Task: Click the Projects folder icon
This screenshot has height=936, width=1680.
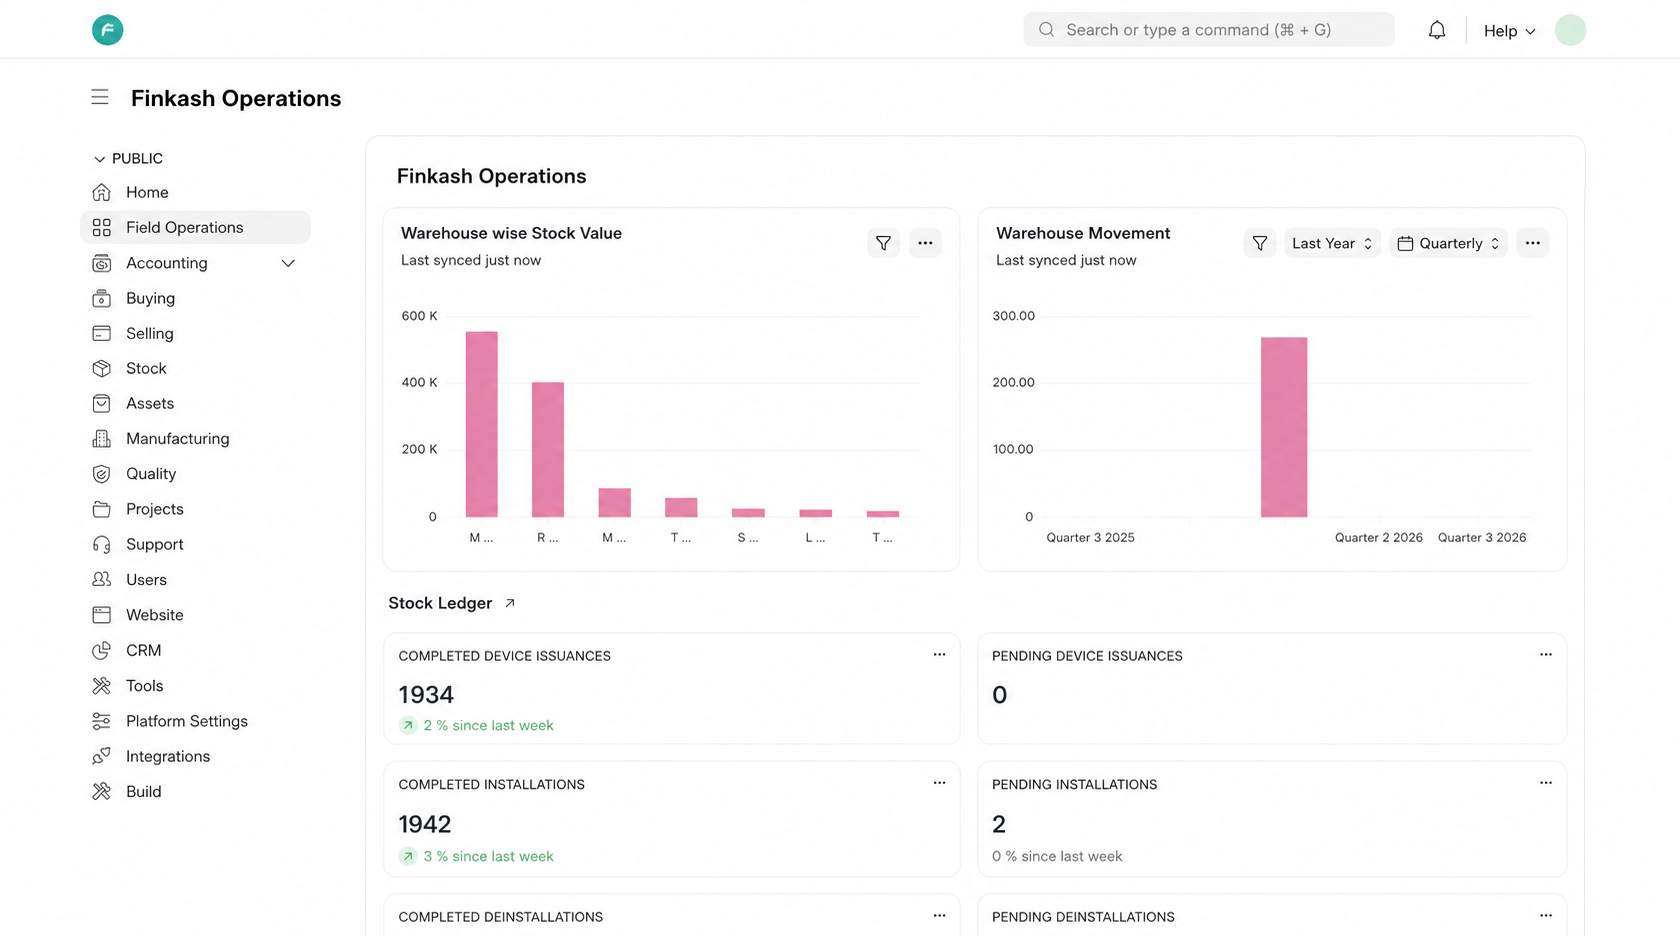Action: coord(101,509)
